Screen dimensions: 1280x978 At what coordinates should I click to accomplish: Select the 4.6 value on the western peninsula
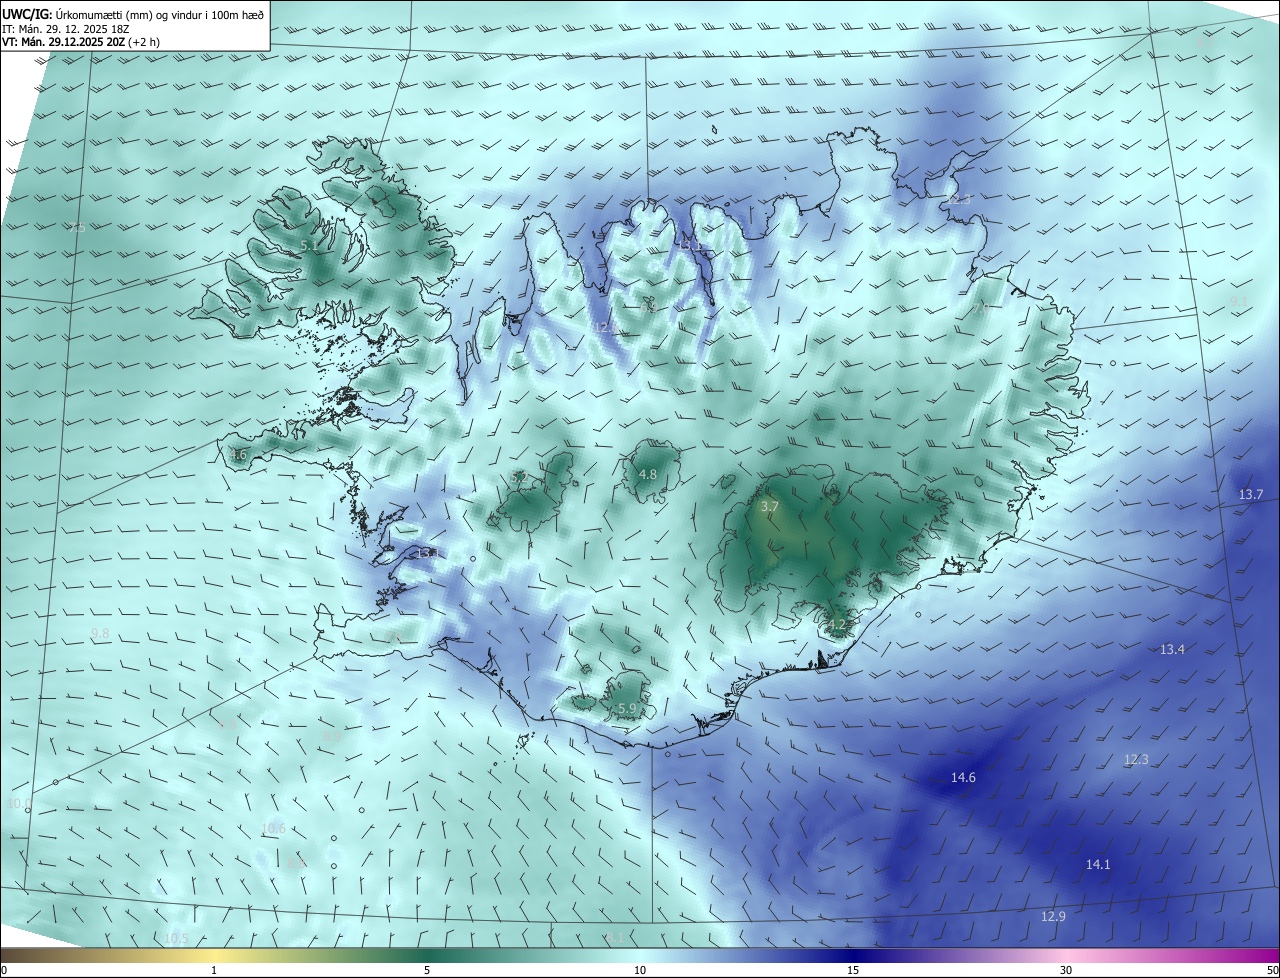[x=238, y=455]
